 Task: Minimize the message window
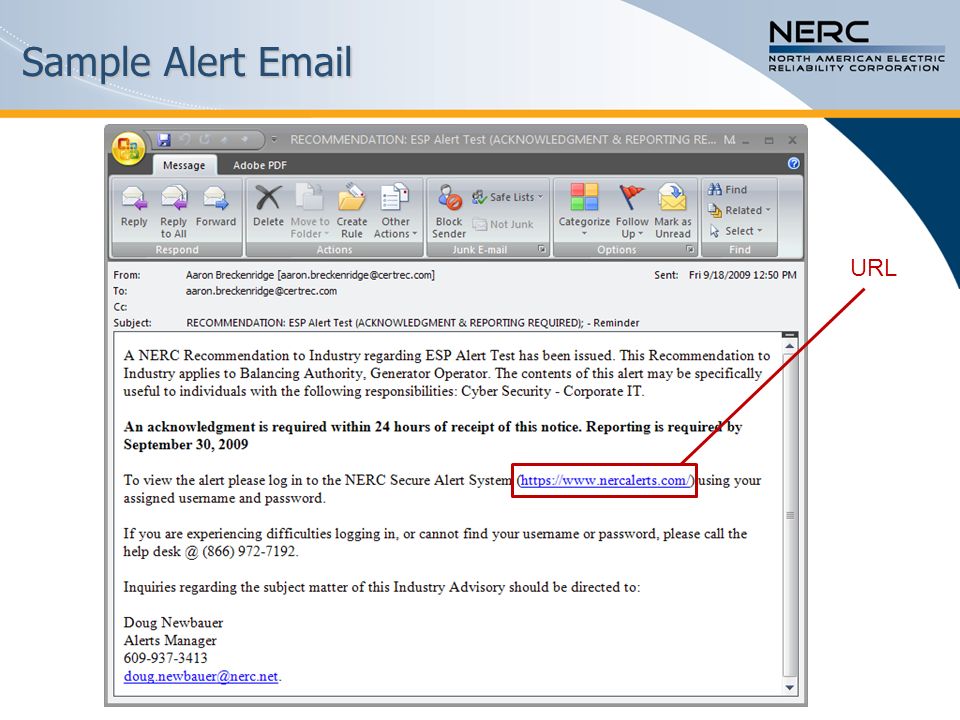click(746, 140)
